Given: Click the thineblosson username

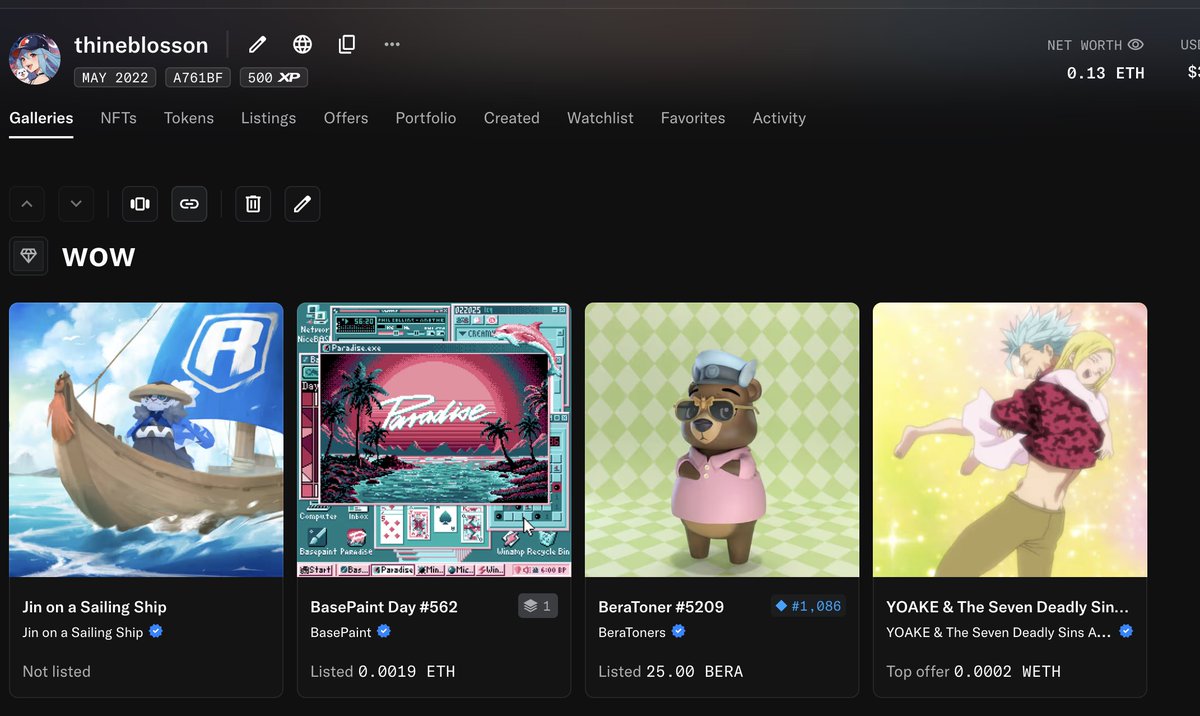Looking at the screenshot, I should (x=141, y=45).
